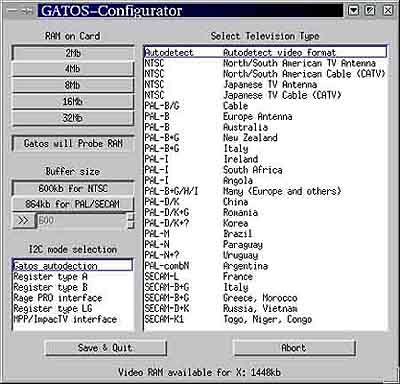The width and height of the screenshot is (400, 384).
Task: Select PAL-B Europe Antenna
Action: [x=266, y=116]
